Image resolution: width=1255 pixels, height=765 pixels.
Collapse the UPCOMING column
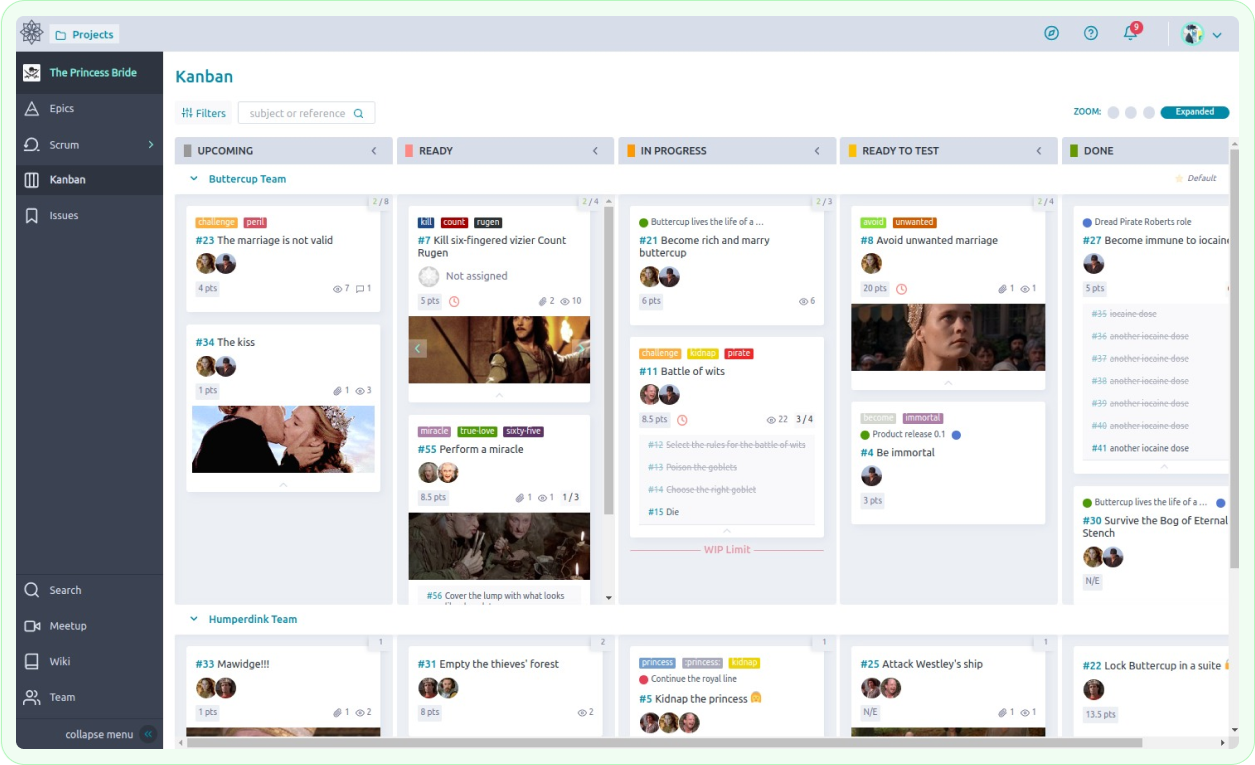(375, 150)
